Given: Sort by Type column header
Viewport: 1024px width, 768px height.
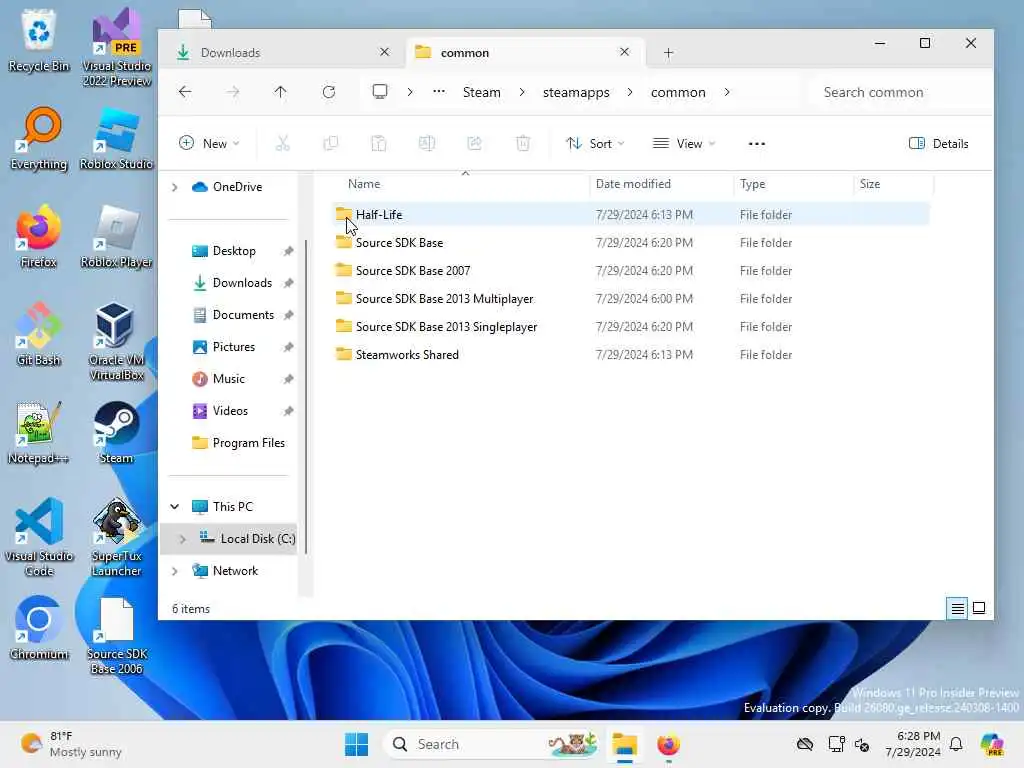Looking at the screenshot, I should pos(793,184).
